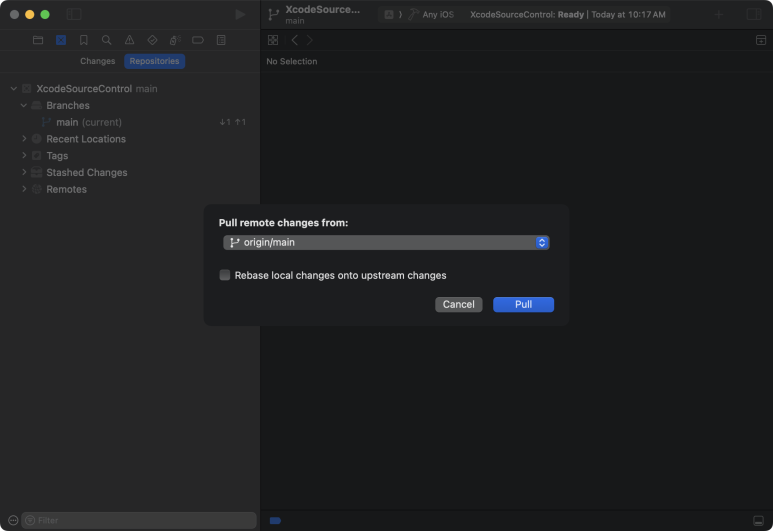
Task: Open the Report navigator icon
Action: (x=221, y=40)
